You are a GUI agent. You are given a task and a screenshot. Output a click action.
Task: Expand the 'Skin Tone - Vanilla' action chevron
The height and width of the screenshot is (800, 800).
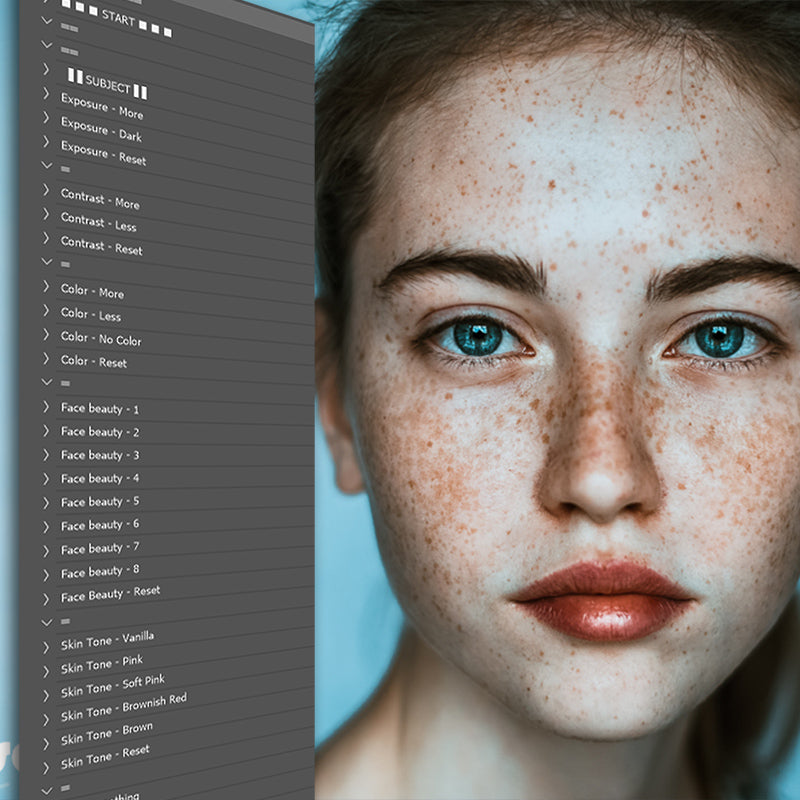(46, 647)
